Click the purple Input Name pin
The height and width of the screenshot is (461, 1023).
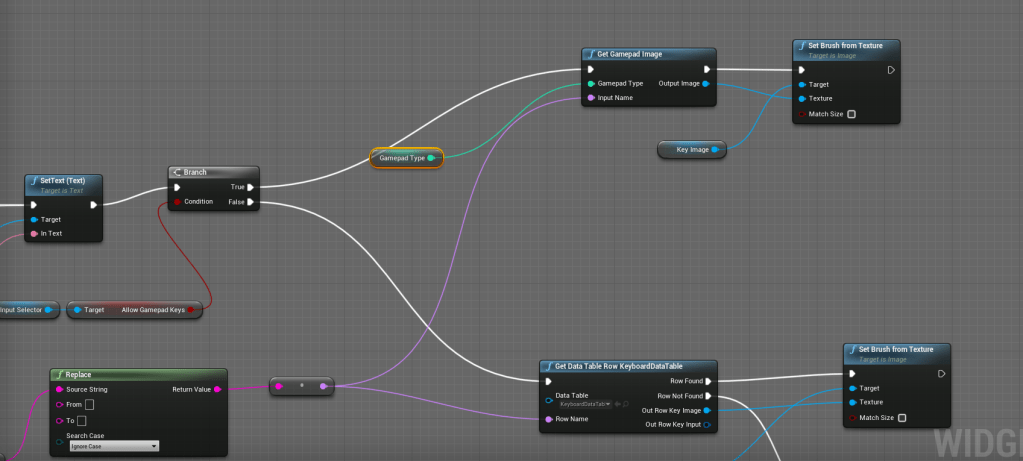coord(591,98)
